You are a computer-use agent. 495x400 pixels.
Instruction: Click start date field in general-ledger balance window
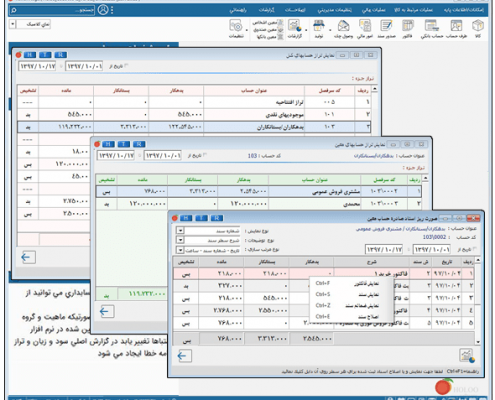pos(84,66)
